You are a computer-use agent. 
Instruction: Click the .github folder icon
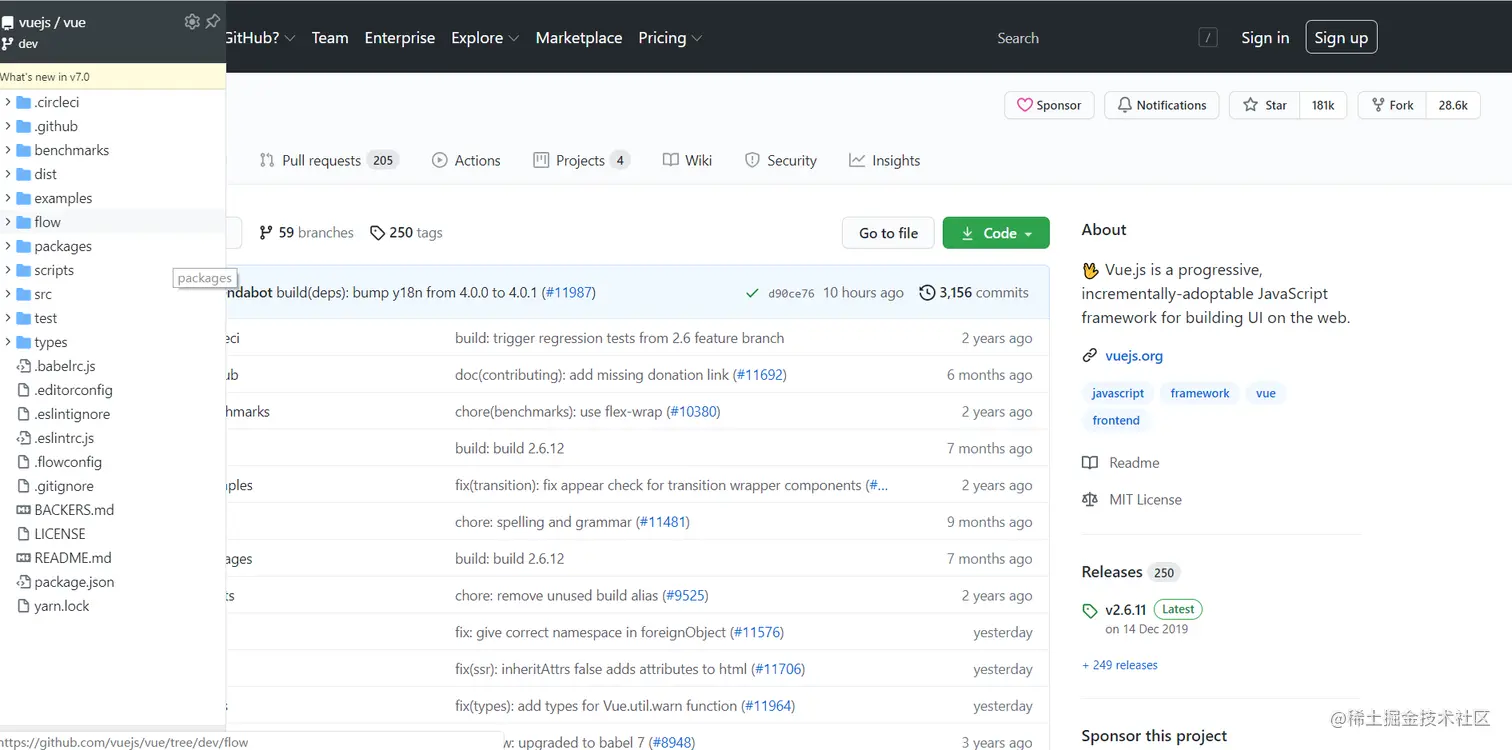(24, 126)
